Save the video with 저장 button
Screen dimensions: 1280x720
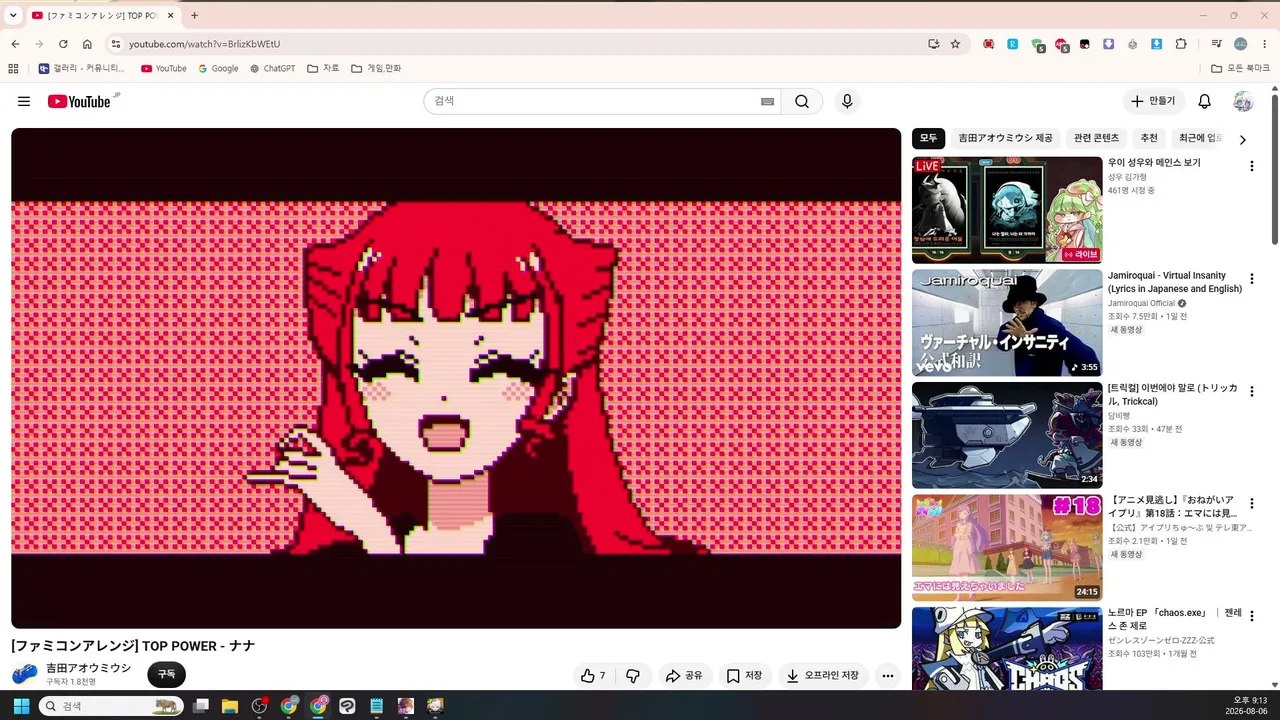click(745, 676)
